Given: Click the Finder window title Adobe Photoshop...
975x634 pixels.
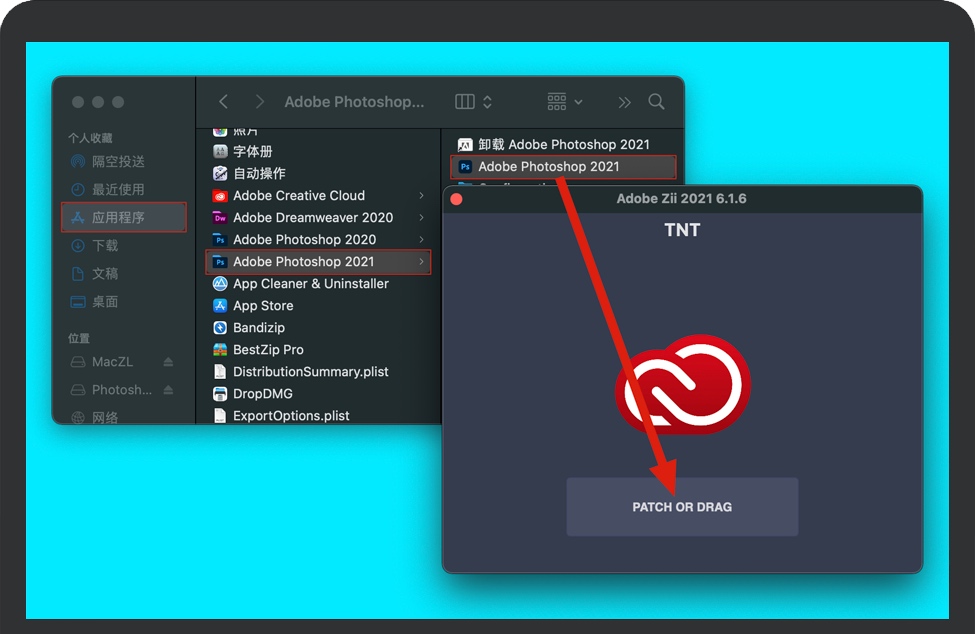Looking at the screenshot, I should click(354, 102).
